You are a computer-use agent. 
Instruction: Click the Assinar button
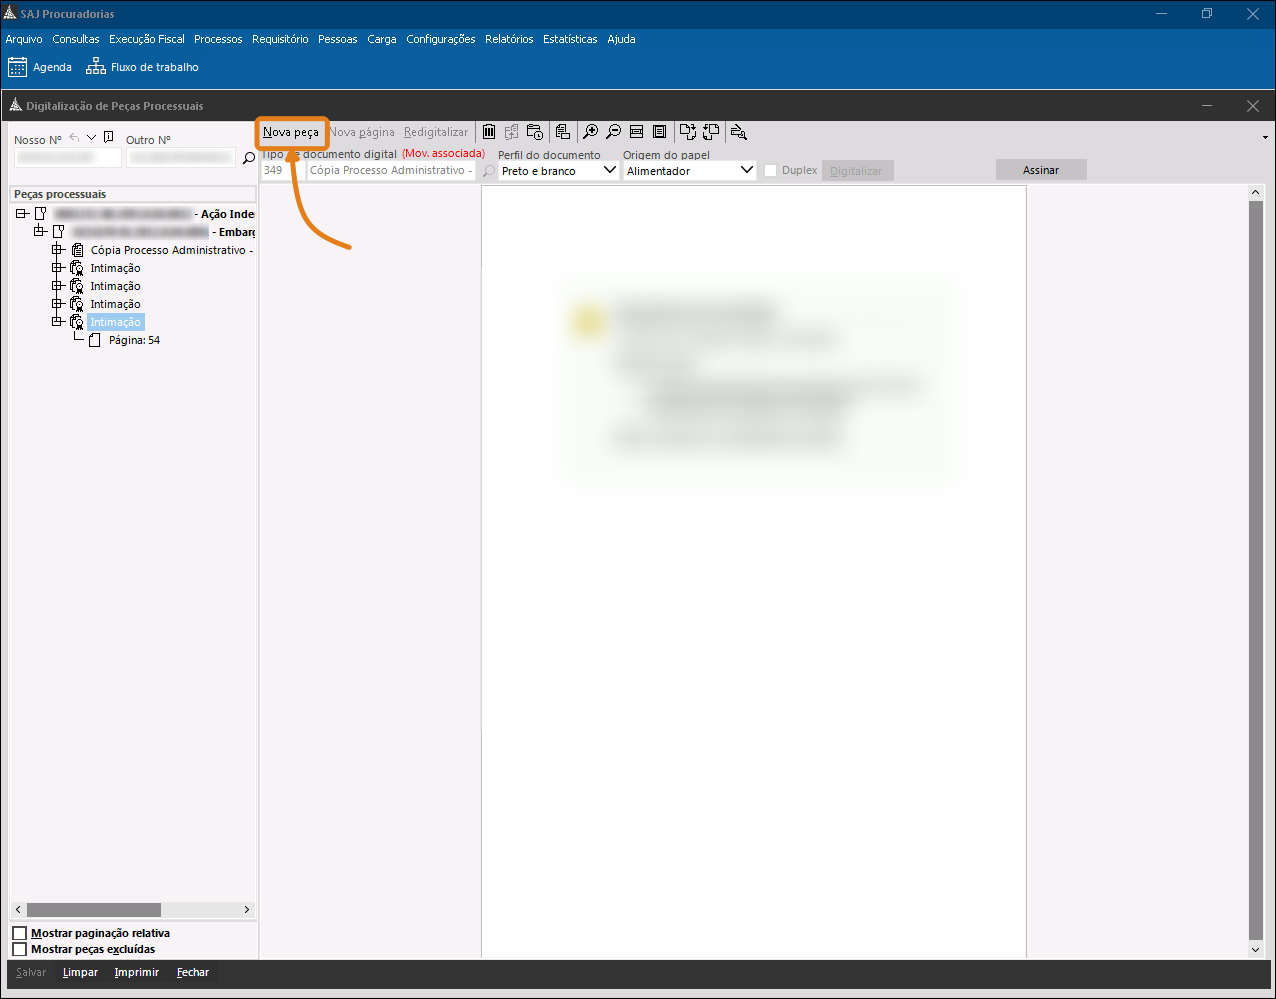pyautogui.click(x=1040, y=170)
